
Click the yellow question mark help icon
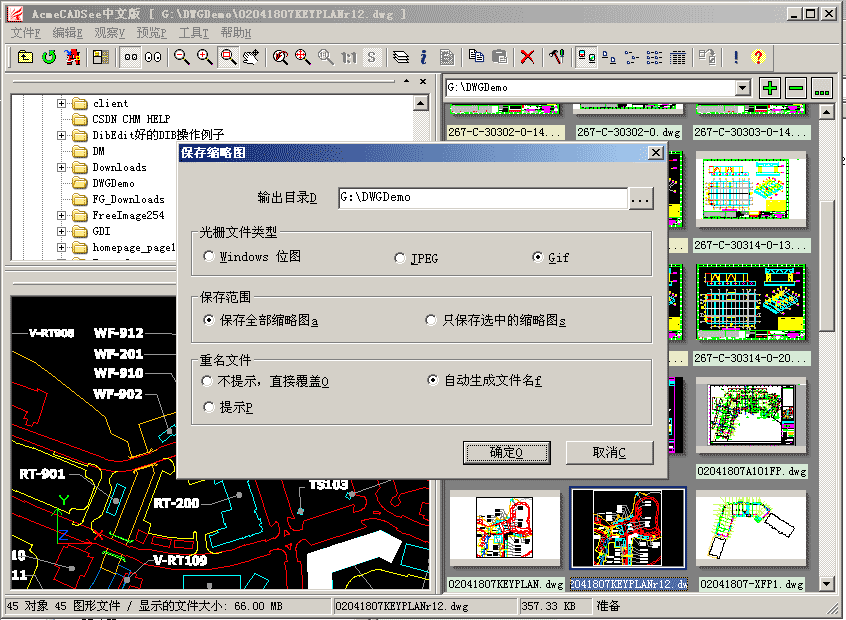(x=758, y=57)
